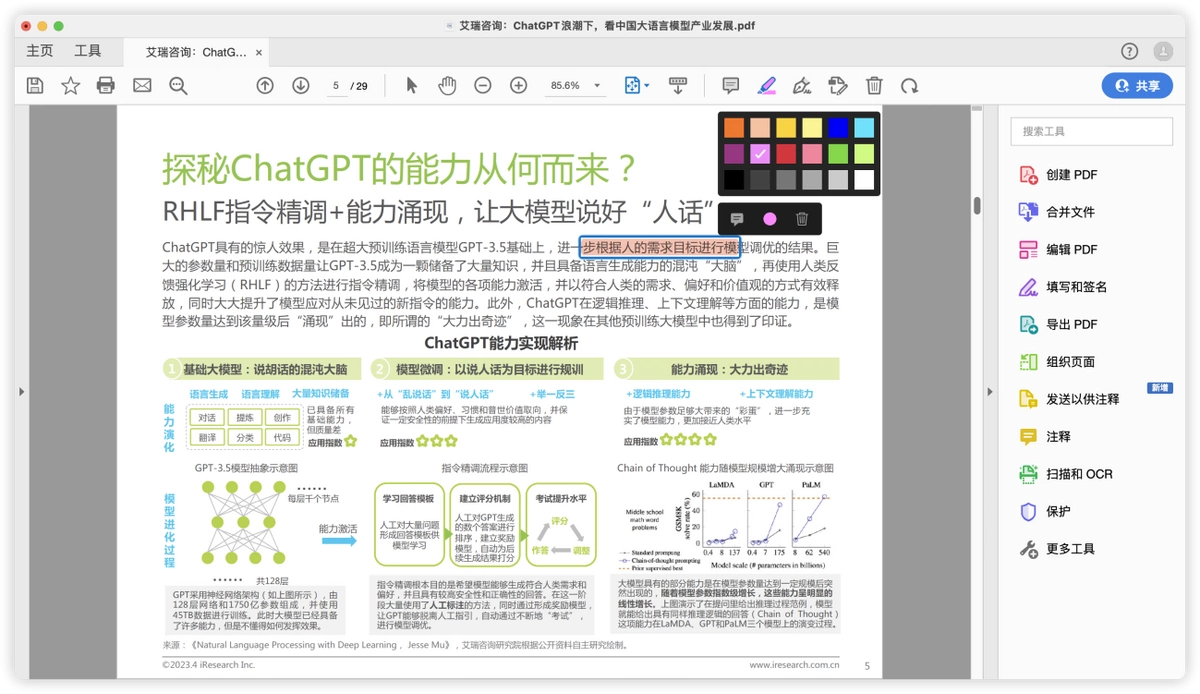Open the zoom level 85.6% dropdown
This screenshot has width=1200, height=694.
tap(575, 86)
